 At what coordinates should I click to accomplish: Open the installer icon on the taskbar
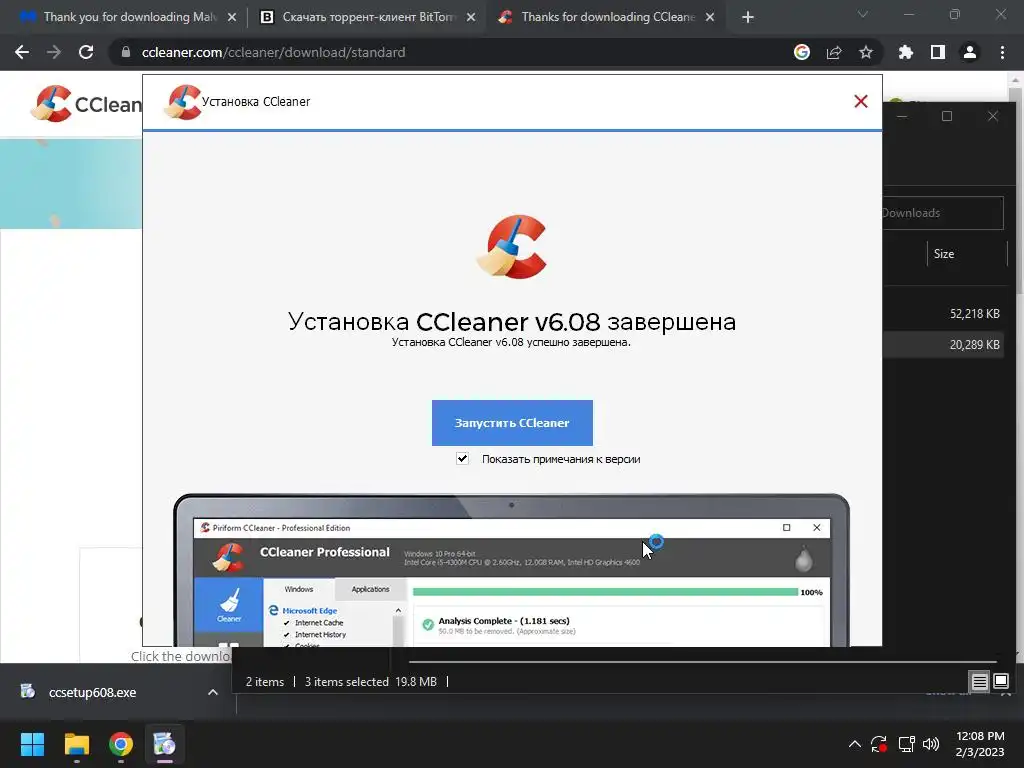[x=165, y=744]
